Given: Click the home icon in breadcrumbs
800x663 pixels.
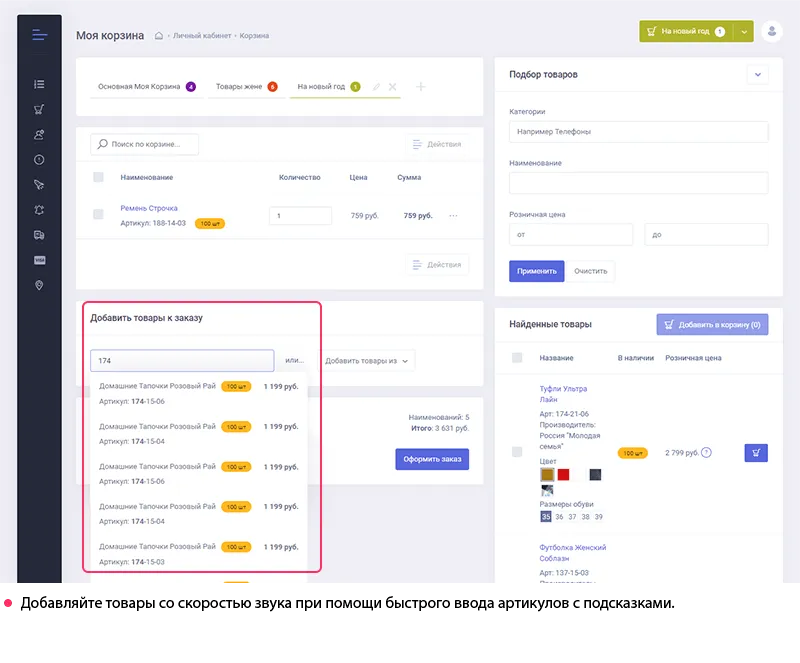Looking at the screenshot, I should (x=159, y=36).
